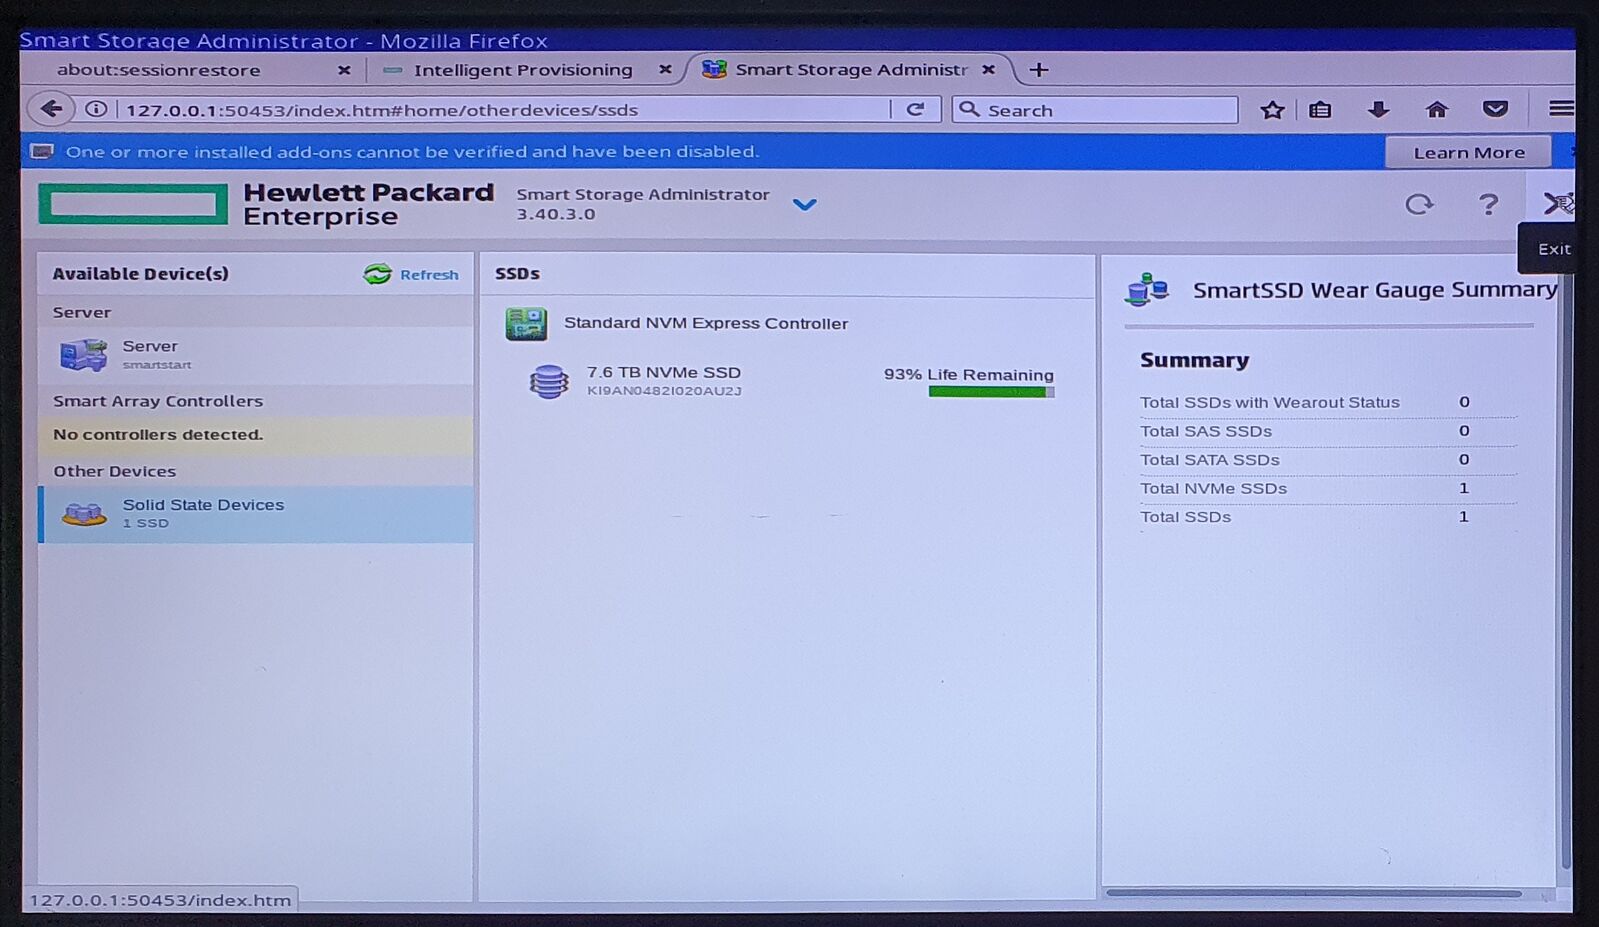Click the bookmark star icon
Image resolution: width=1599 pixels, height=927 pixels.
coord(1272,110)
